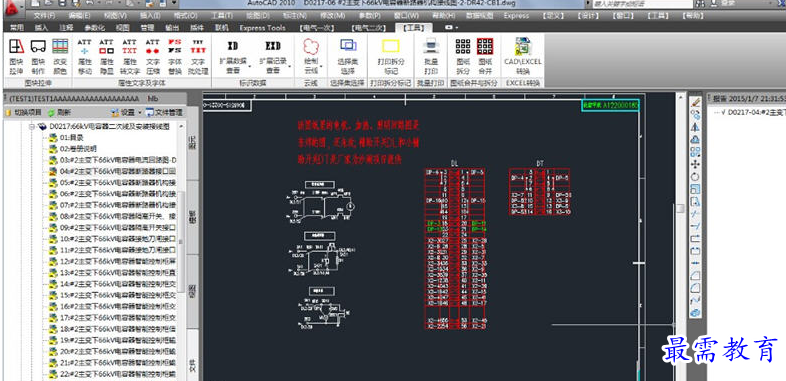Select the 绘制云线 revision cloud tool
786x381 pixels.
(x=311, y=56)
